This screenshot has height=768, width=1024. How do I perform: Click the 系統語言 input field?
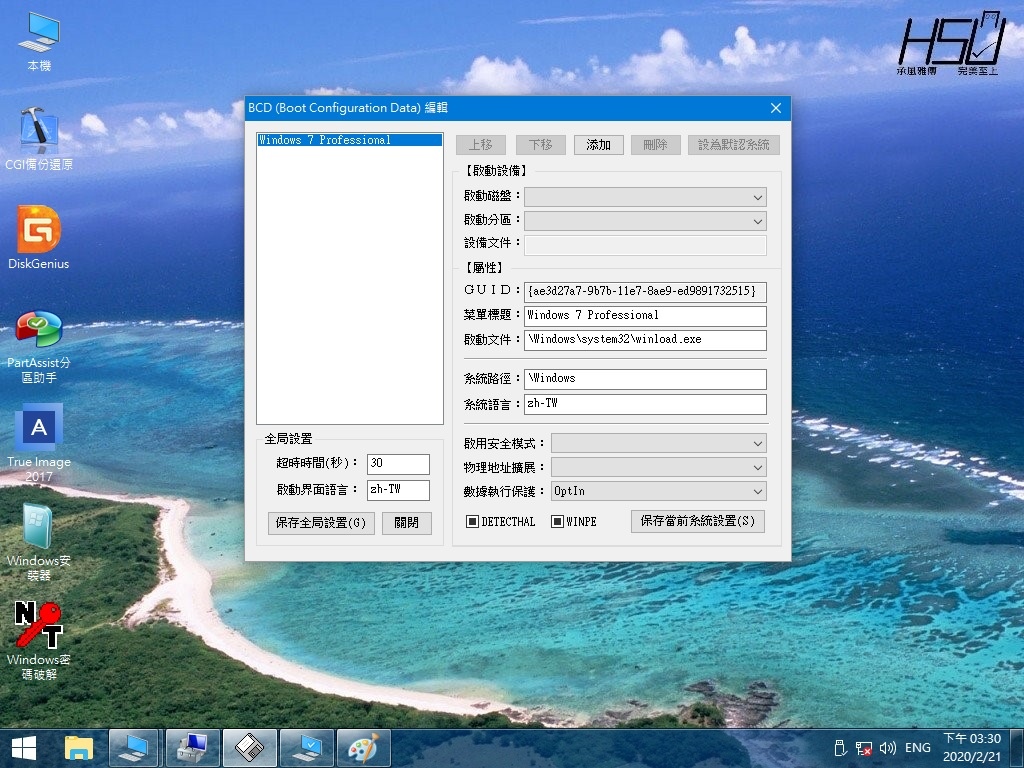coord(645,404)
